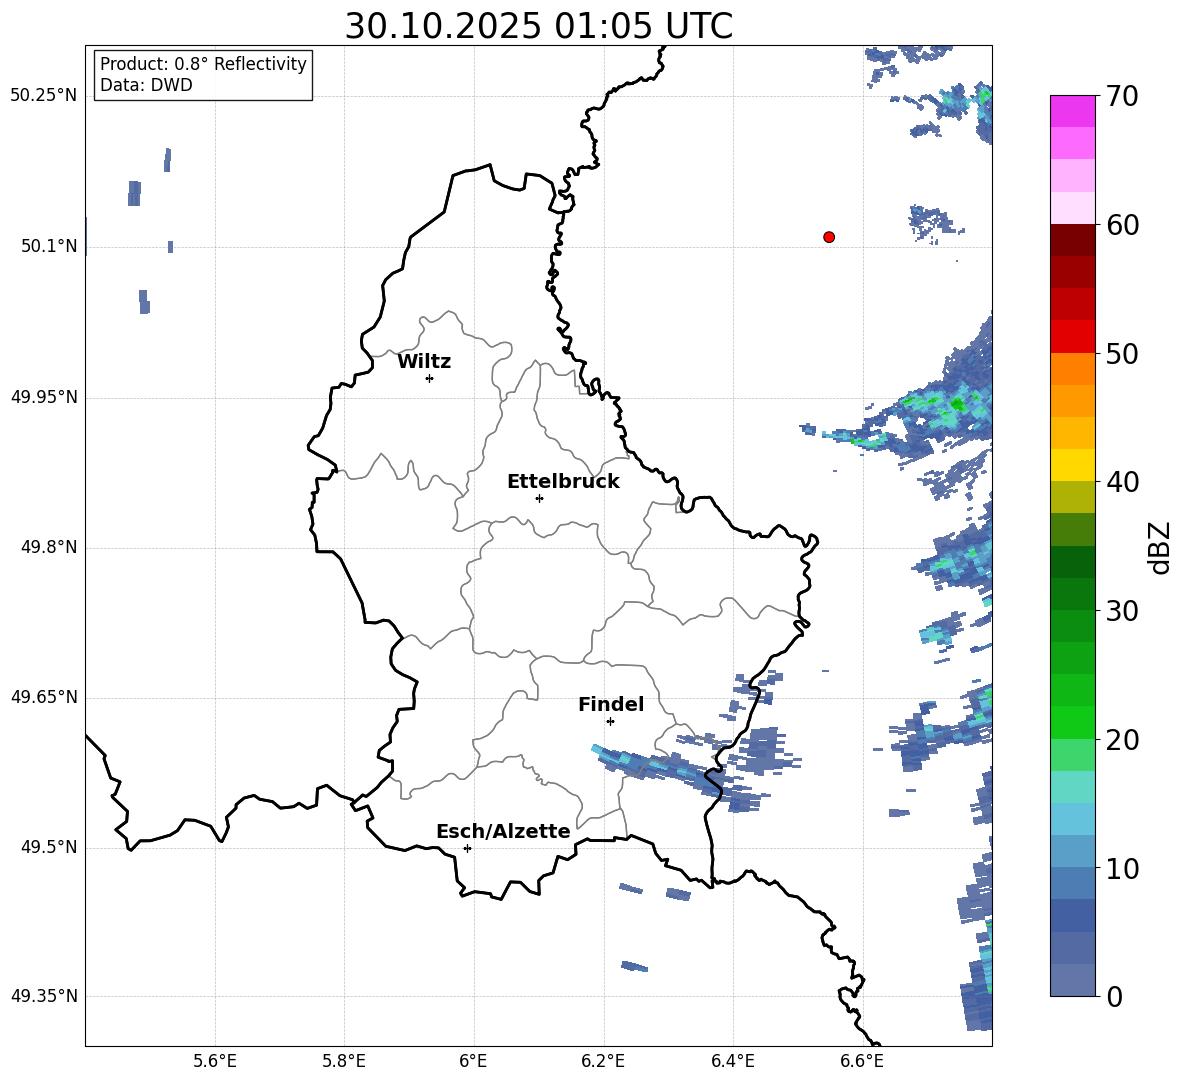Click the Ettelbruck city label

pyautogui.click(x=563, y=482)
